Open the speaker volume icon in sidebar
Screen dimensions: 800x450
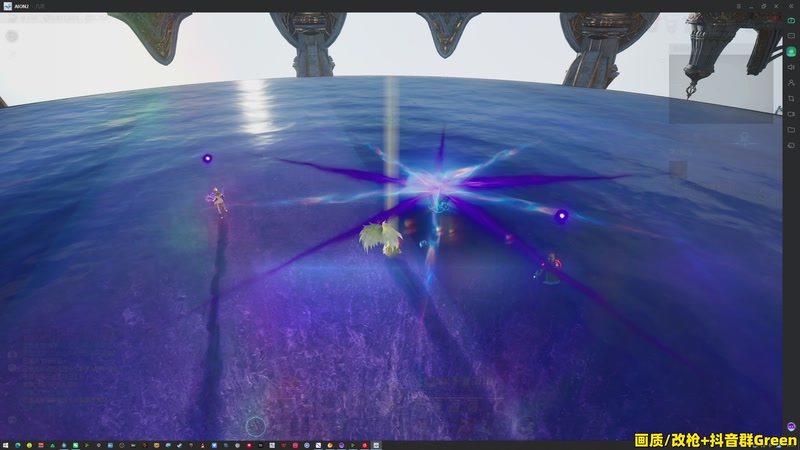point(791,67)
